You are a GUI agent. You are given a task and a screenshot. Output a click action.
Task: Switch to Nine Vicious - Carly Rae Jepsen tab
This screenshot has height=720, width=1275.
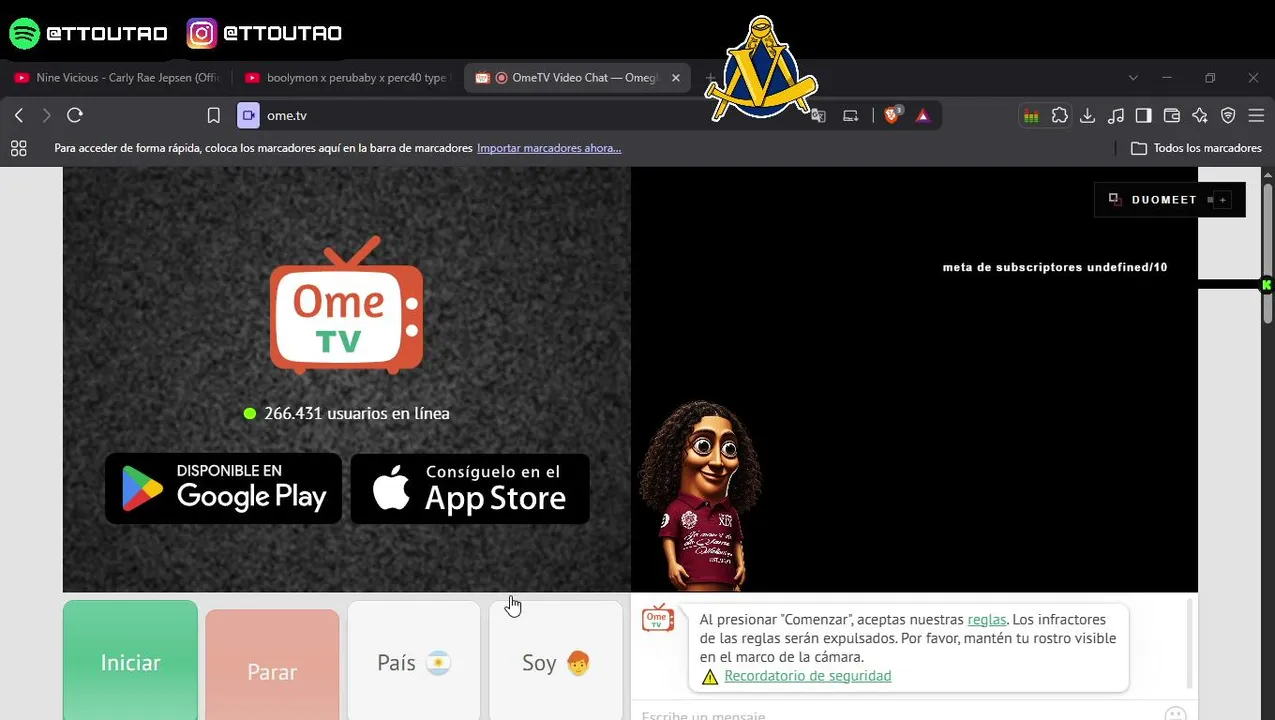[x=118, y=78]
